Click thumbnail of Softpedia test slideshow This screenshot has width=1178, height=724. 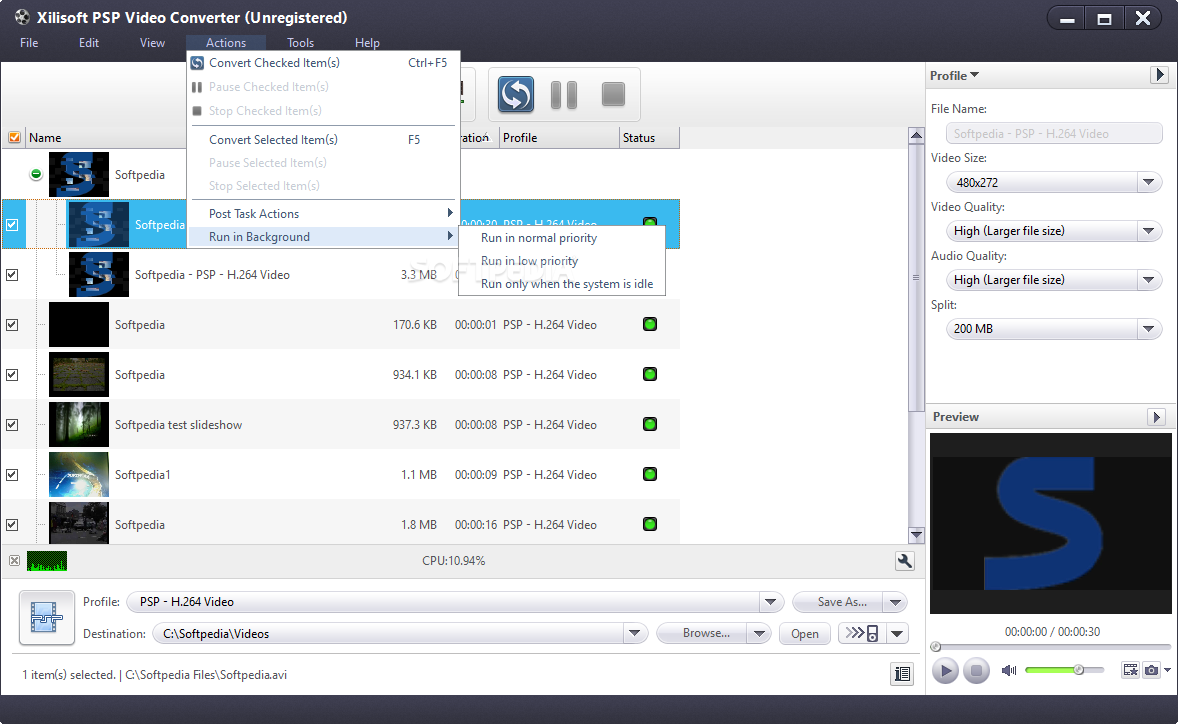[79, 424]
